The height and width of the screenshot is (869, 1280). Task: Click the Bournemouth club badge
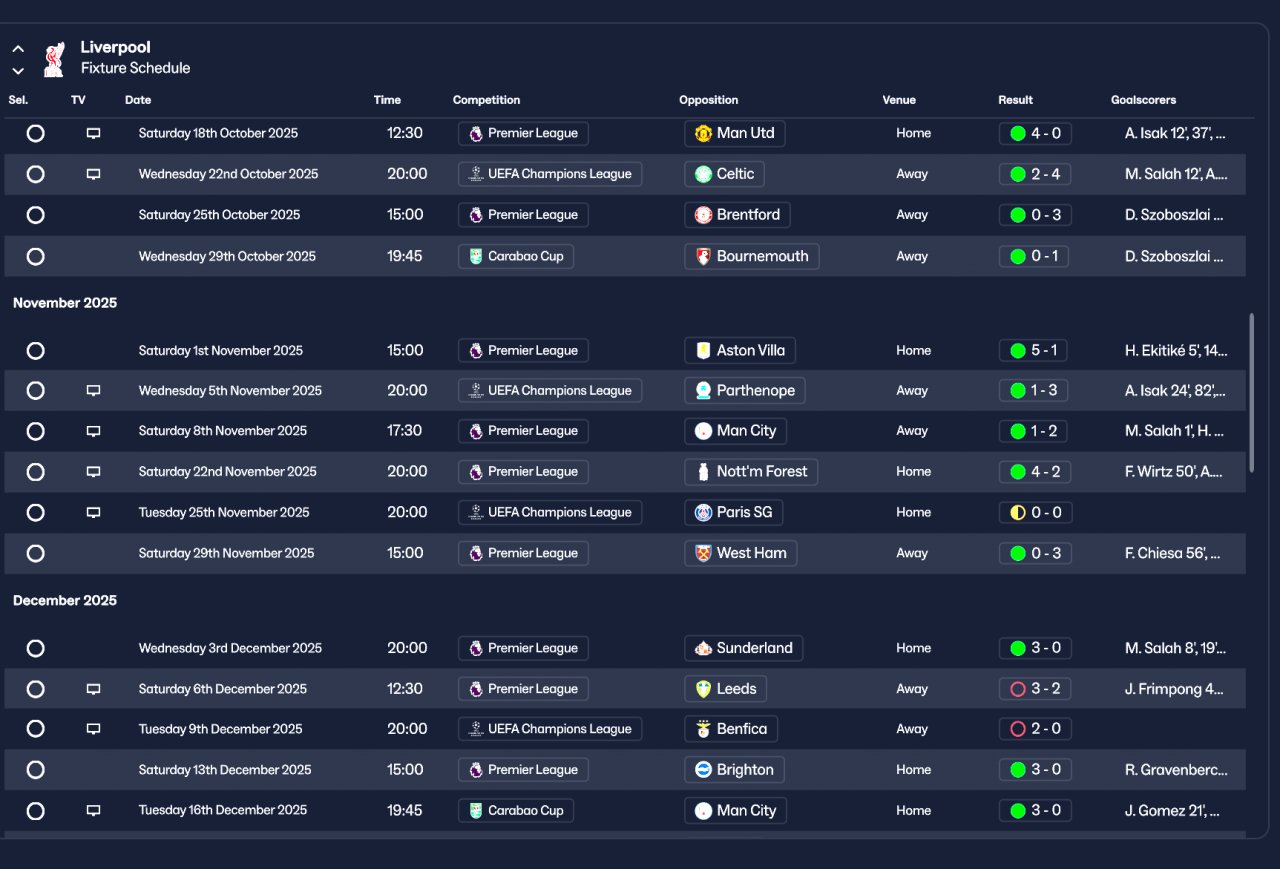[x=704, y=256]
